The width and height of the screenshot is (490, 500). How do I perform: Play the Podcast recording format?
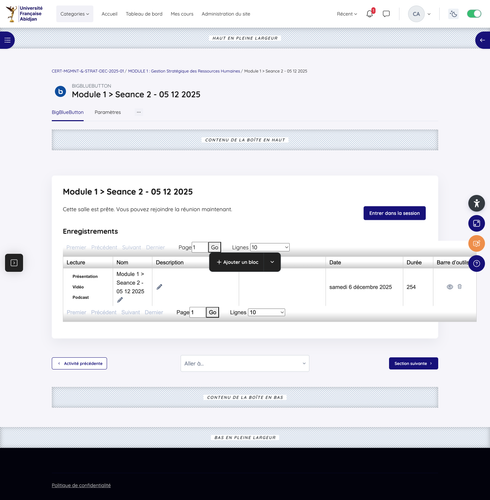(x=81, y=297)
